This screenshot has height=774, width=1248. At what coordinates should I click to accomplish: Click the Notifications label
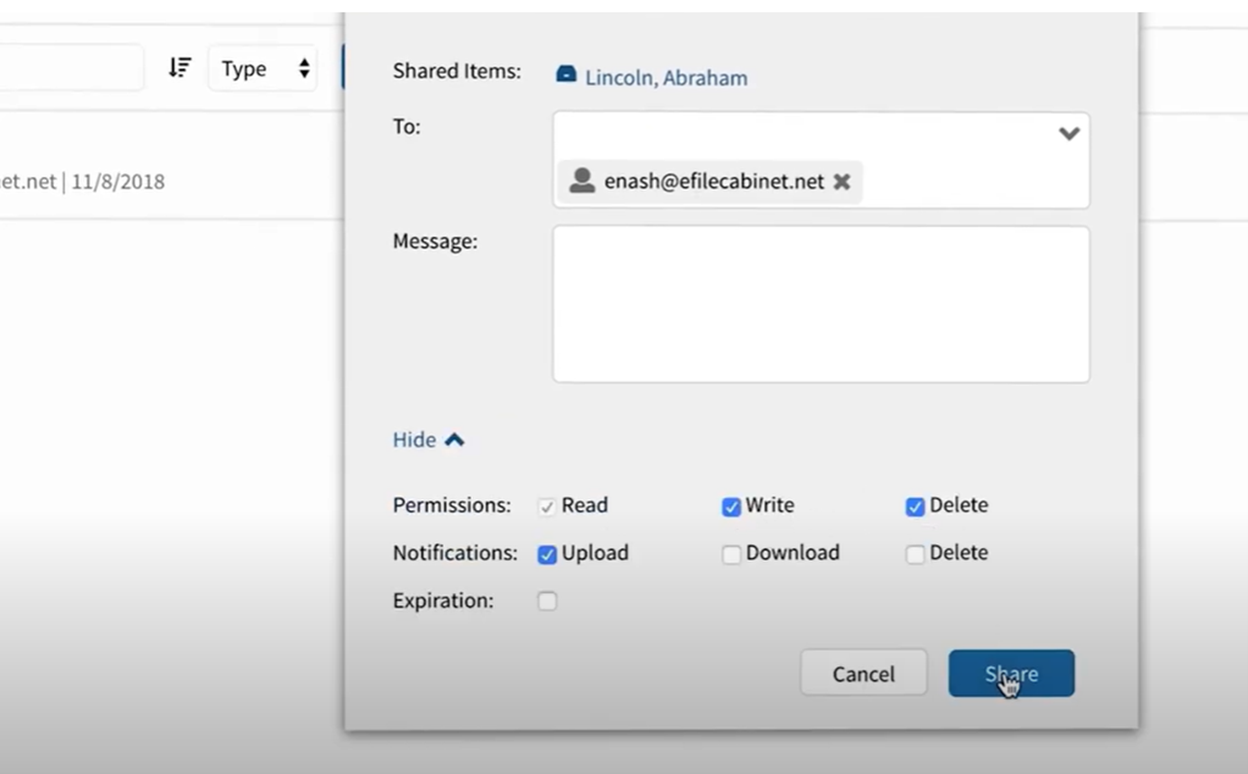(x=455, y=553)
